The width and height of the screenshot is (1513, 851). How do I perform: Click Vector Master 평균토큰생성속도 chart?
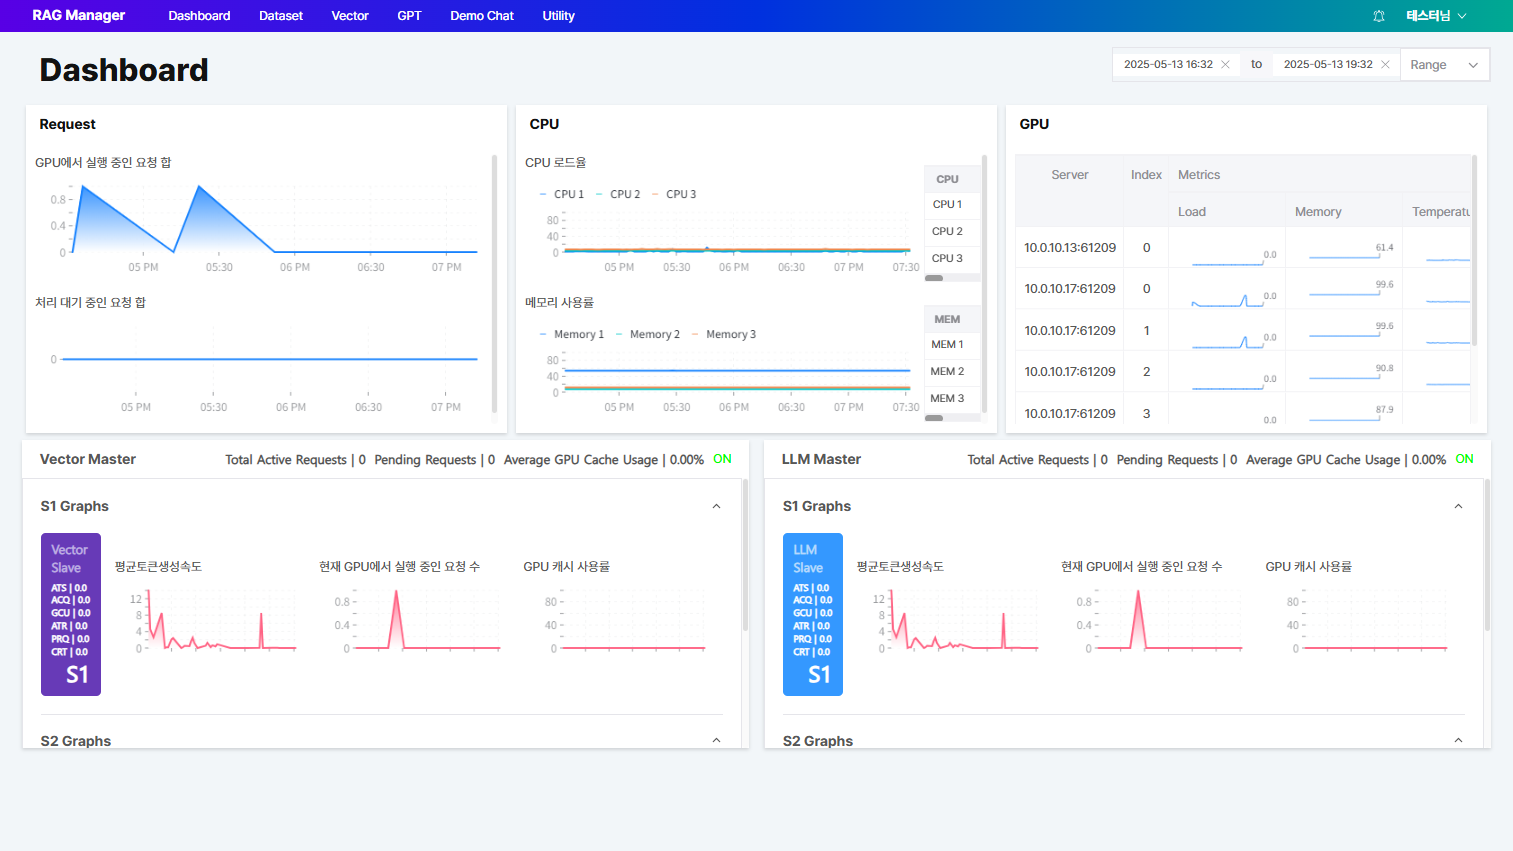click(x=212, y=620)
